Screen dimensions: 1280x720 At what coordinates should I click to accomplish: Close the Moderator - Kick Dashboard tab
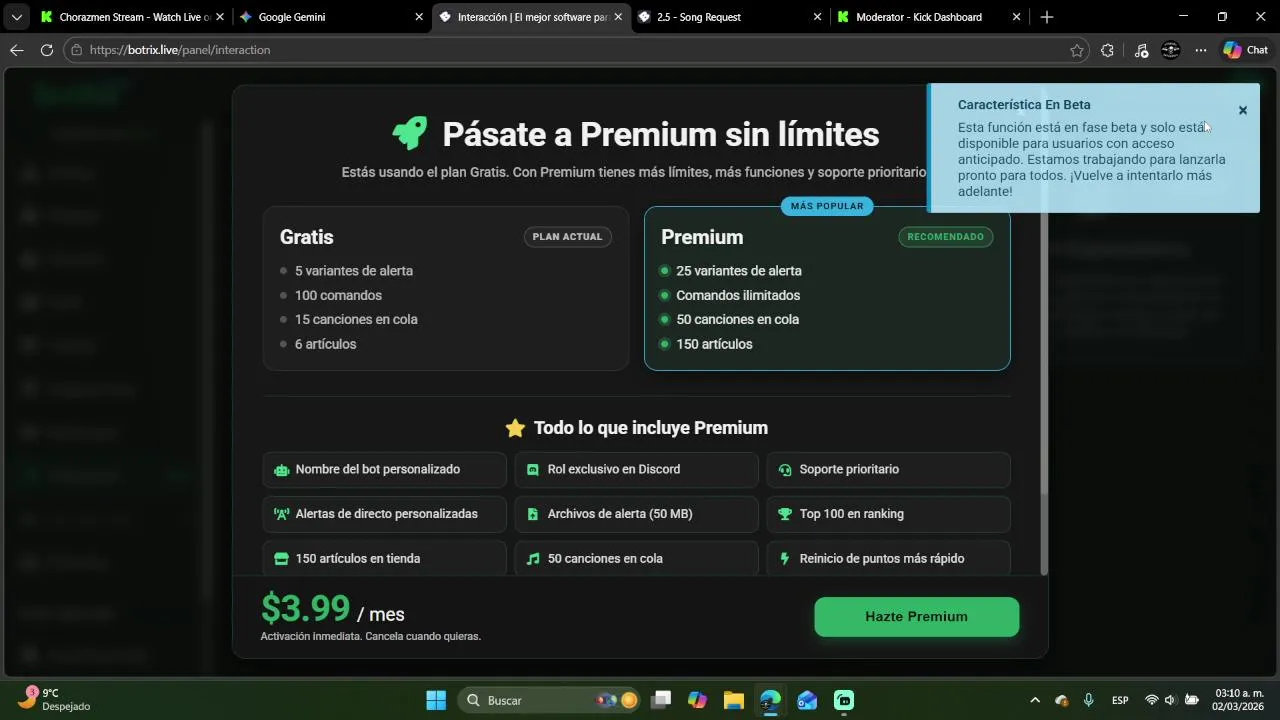point(1017,17)
